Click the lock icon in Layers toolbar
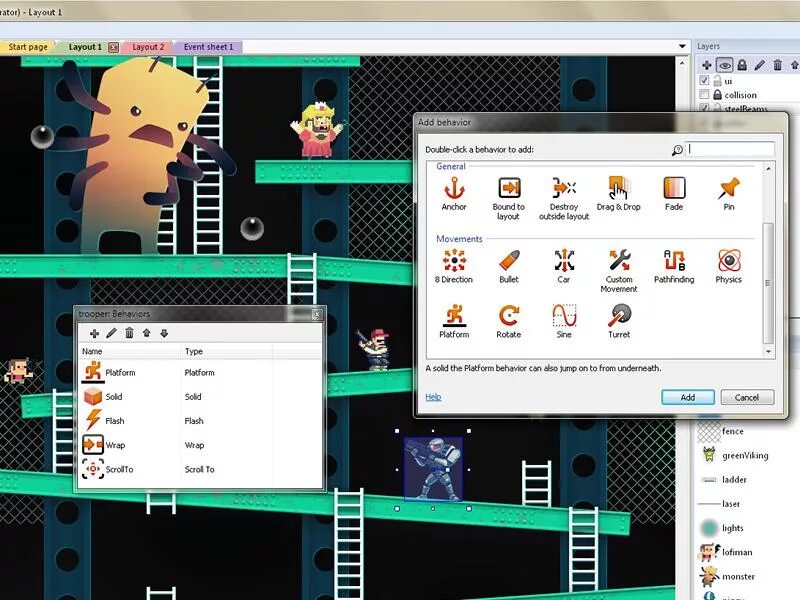 click(x=742, y=65)
